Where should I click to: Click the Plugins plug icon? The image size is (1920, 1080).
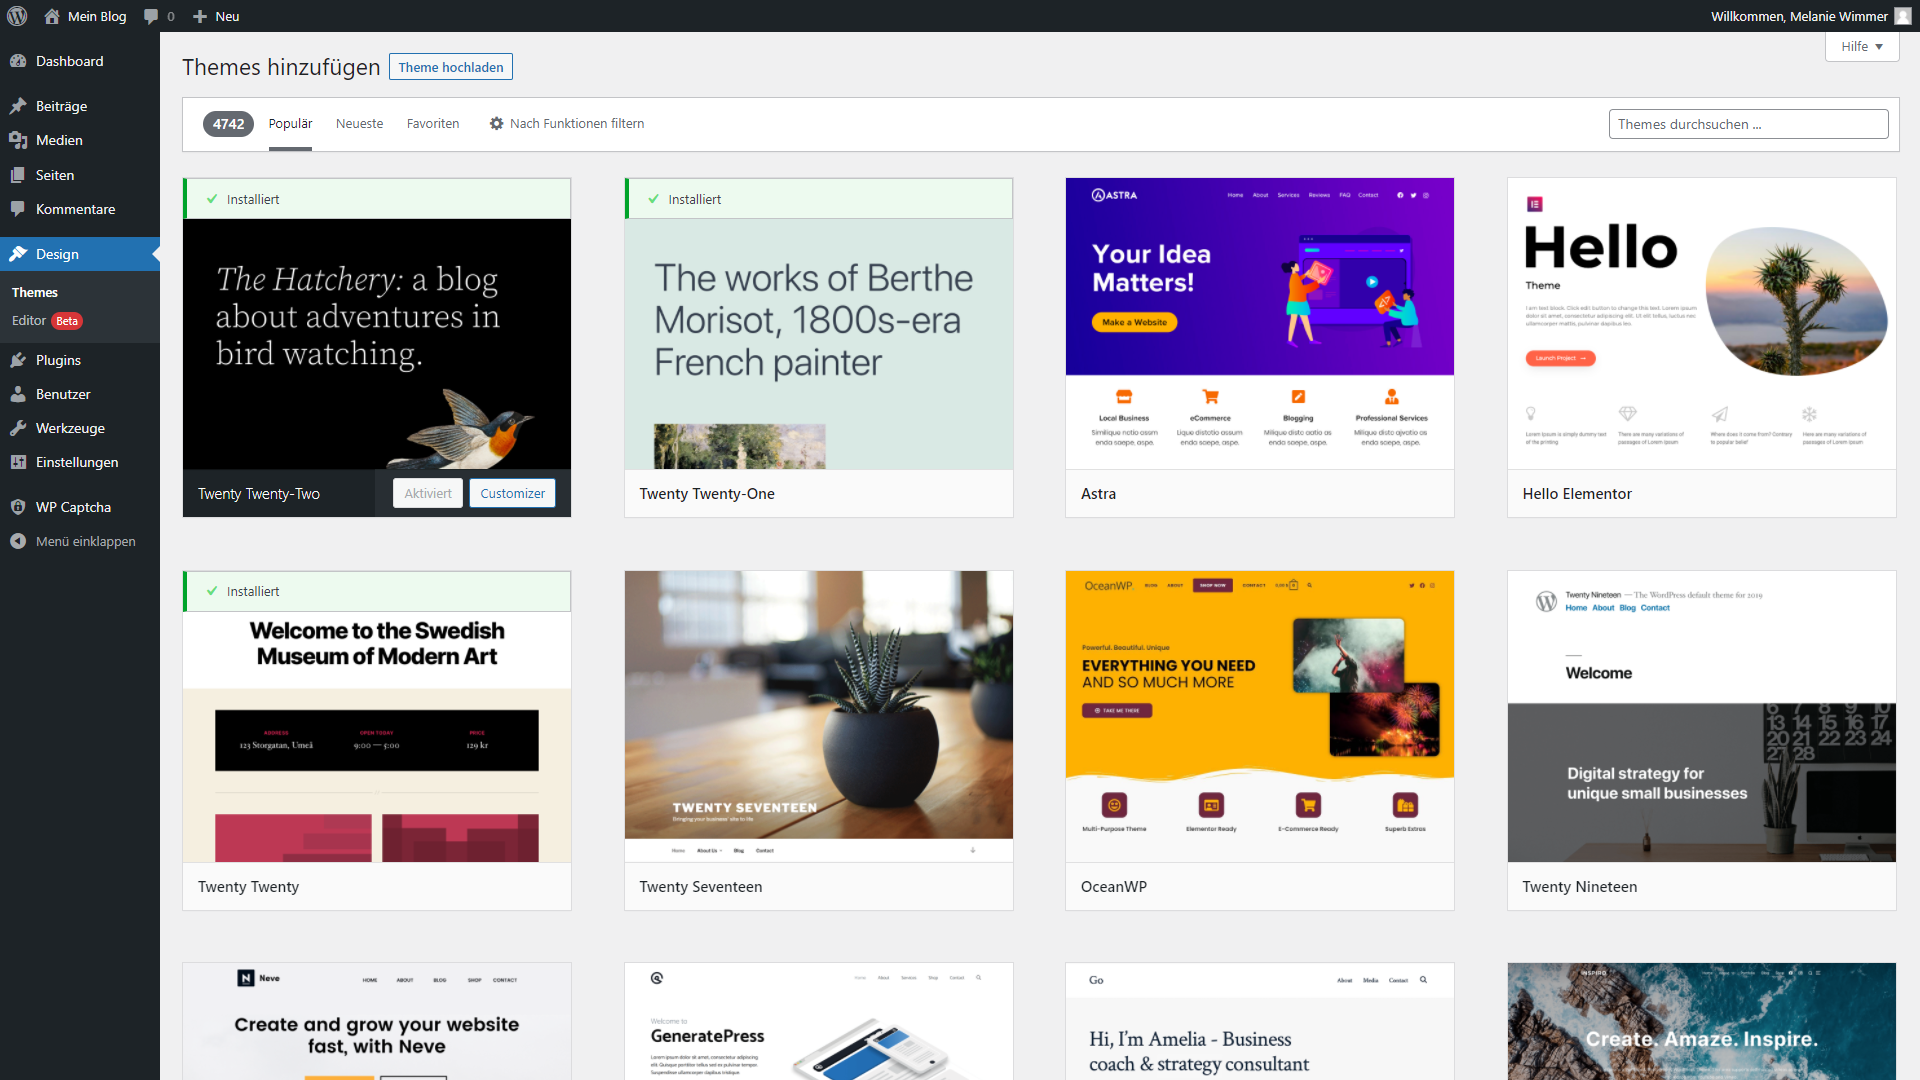[x=18, y=360]
